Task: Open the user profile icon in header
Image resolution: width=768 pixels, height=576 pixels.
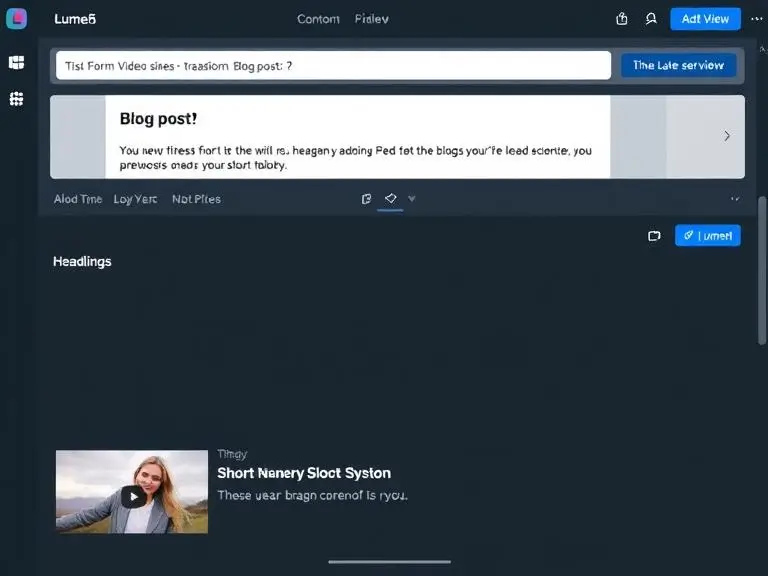Action: [x=651, y=19]
